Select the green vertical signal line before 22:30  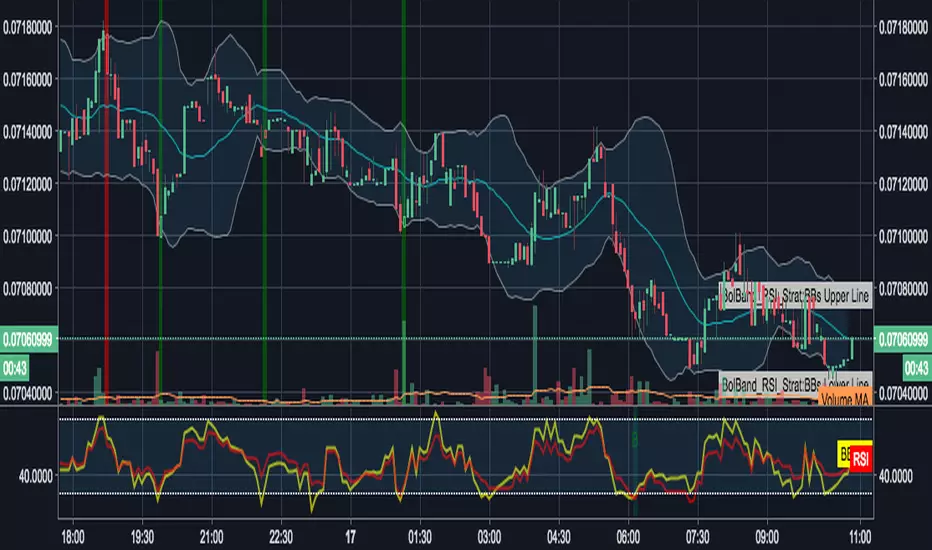tap(265, 202)
